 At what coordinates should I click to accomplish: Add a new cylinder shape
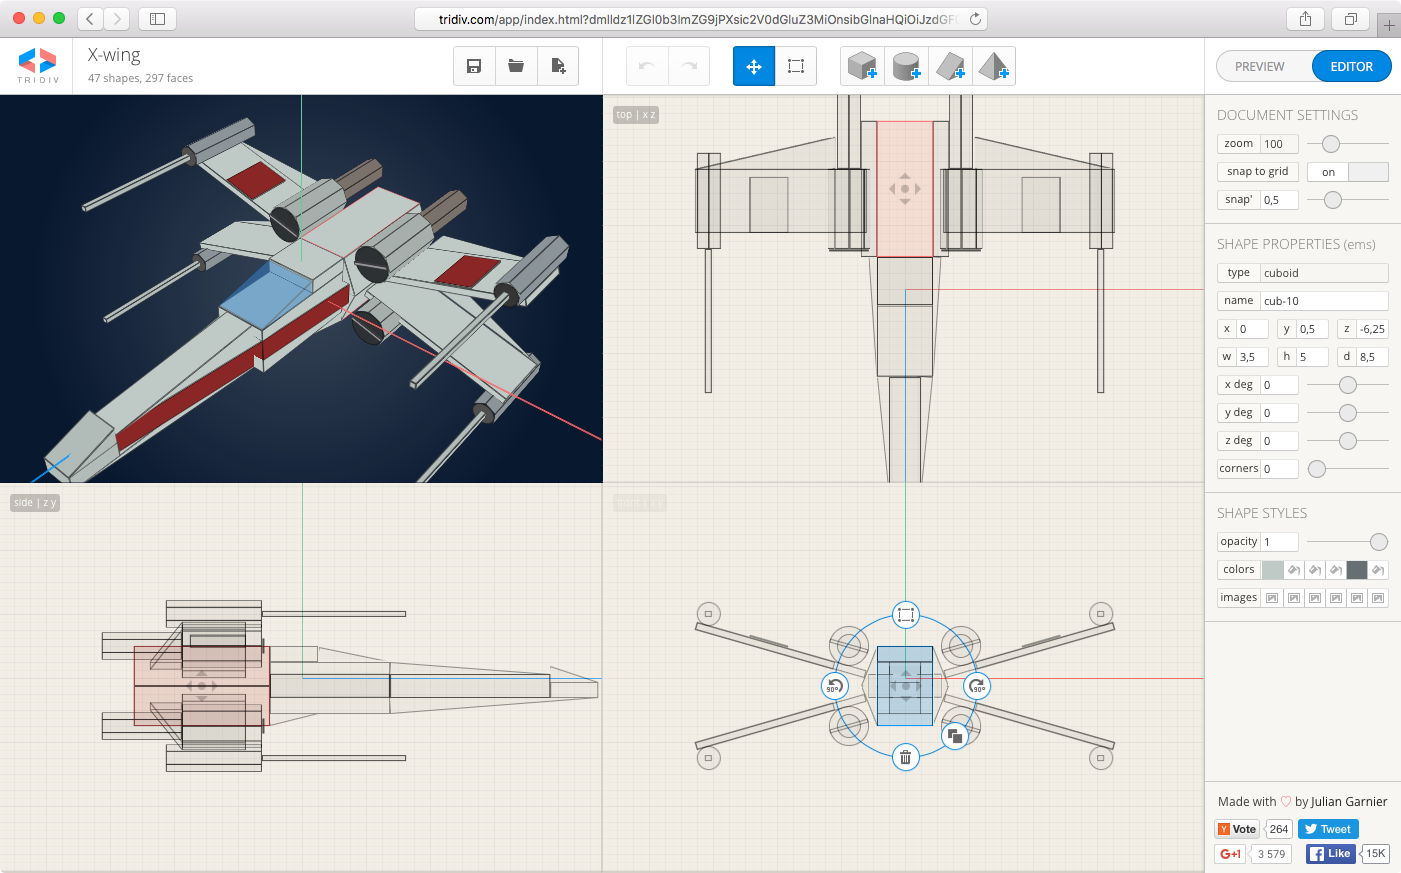point(906,66)
